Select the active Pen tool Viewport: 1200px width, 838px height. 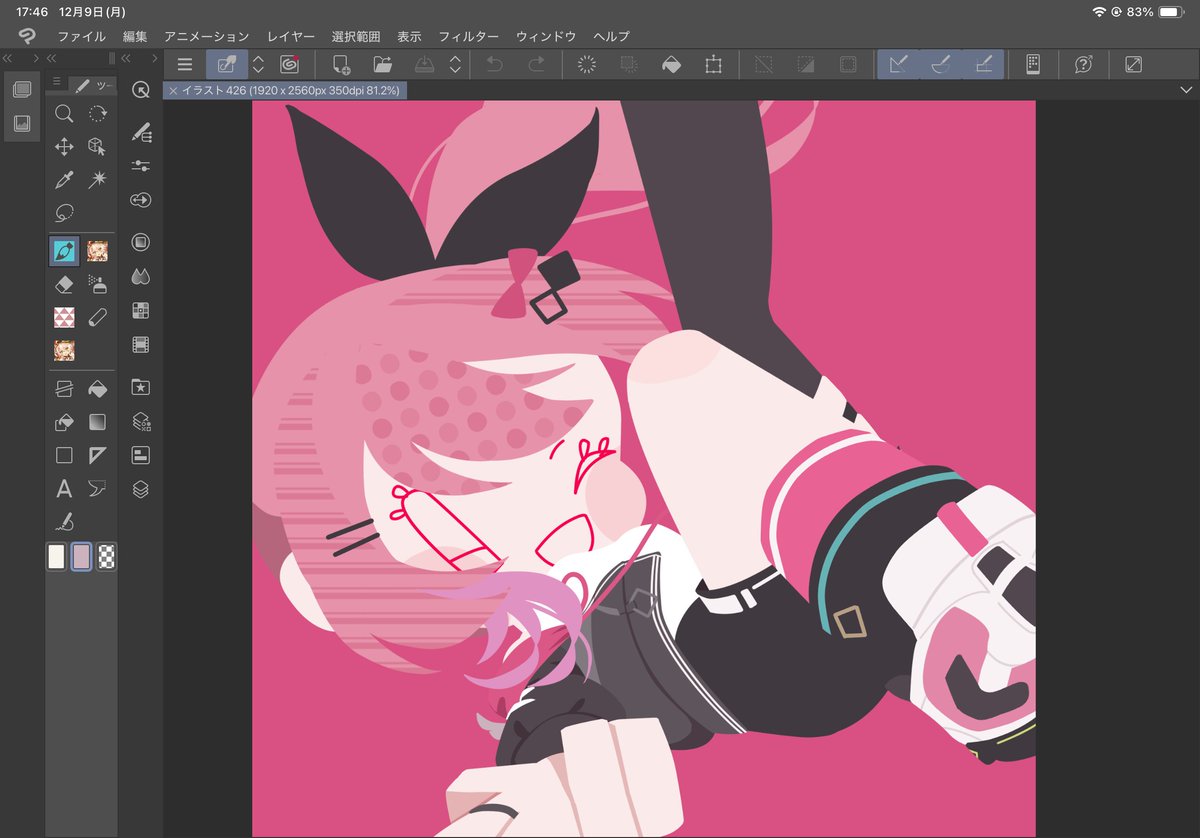[x=64, y=251]
